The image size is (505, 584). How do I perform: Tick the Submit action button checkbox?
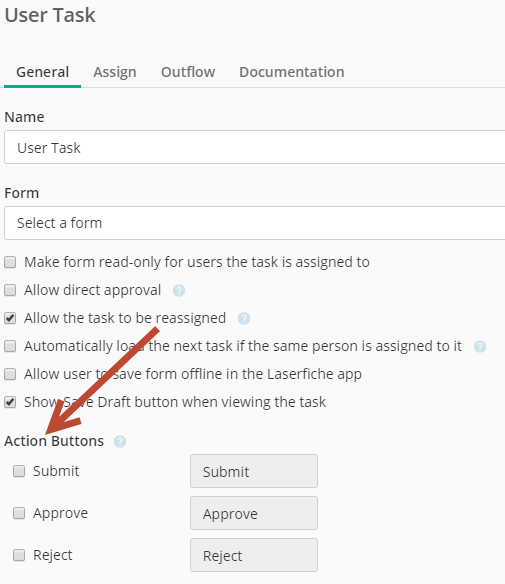point(19,471)
